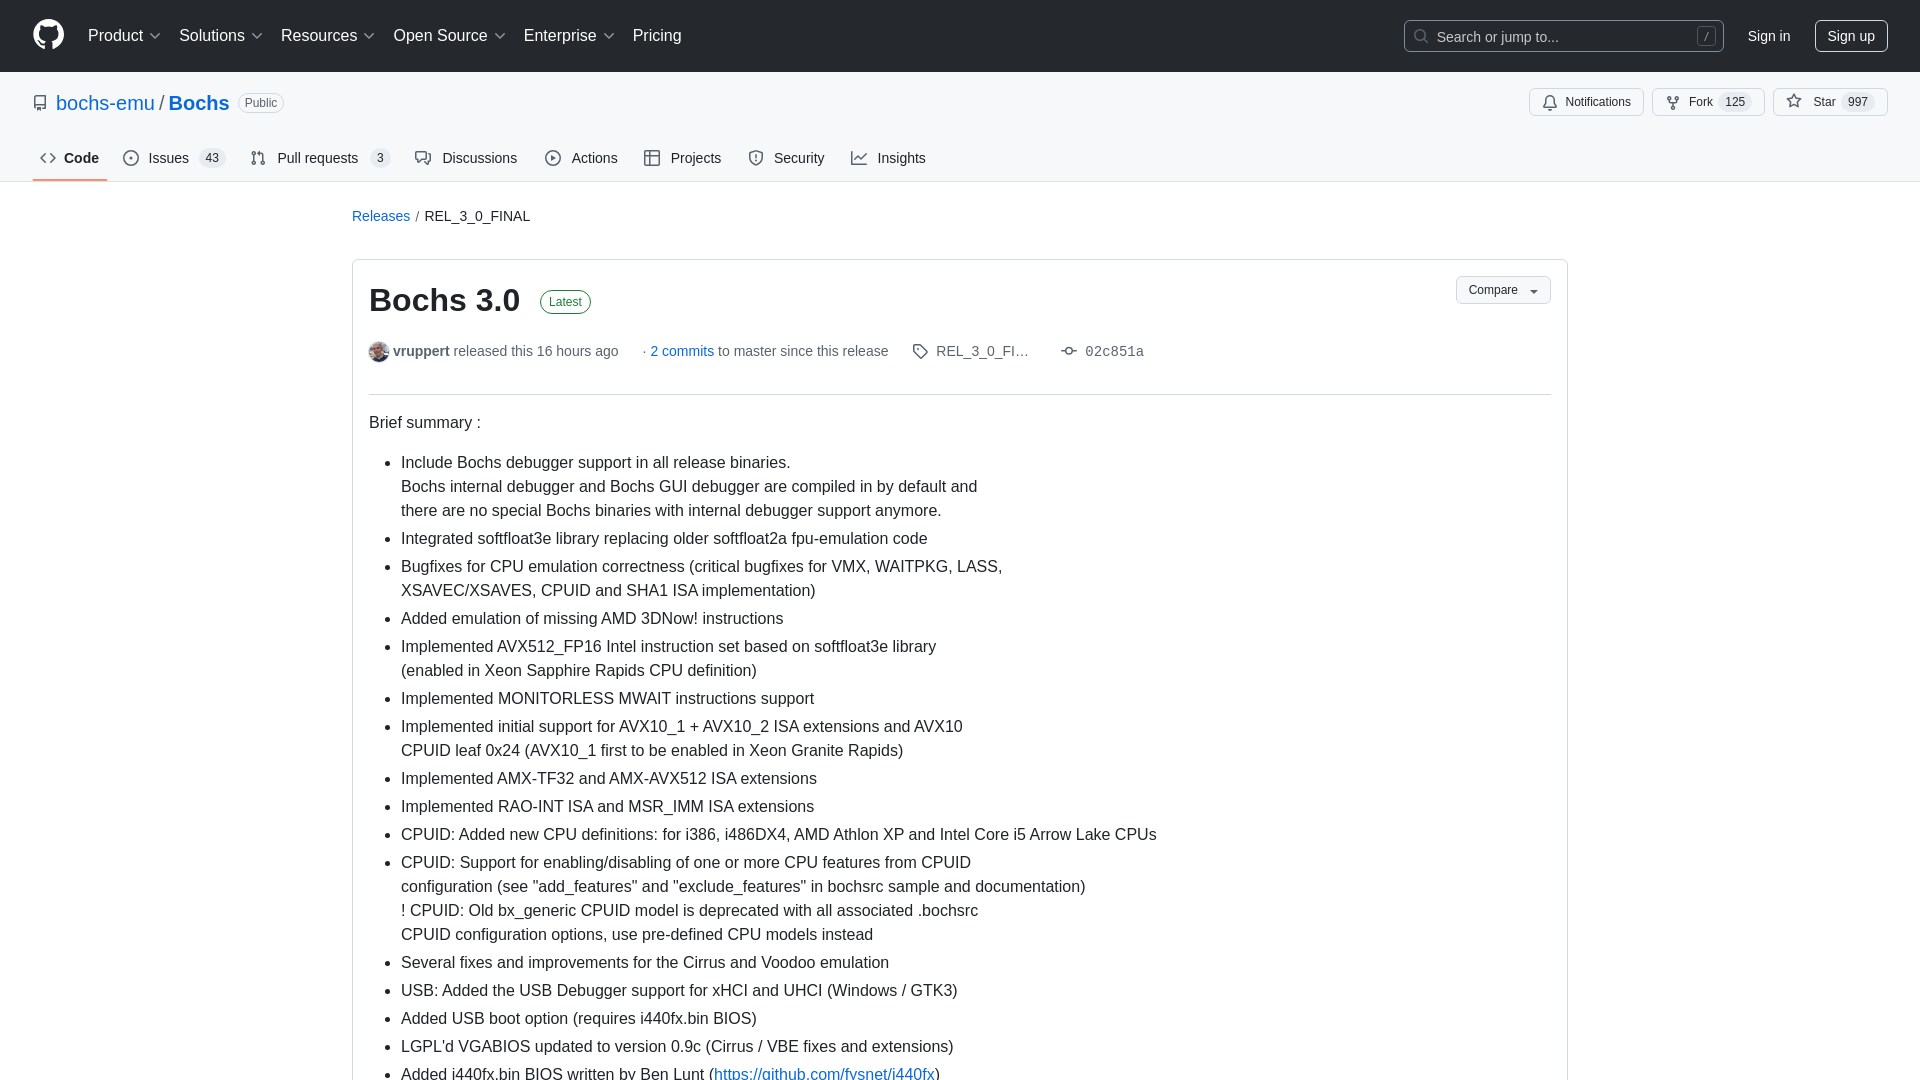The width and height of the screenshot is (1920, 1080).
Task: Click the 3 pull requests counter
Action: 380,158
